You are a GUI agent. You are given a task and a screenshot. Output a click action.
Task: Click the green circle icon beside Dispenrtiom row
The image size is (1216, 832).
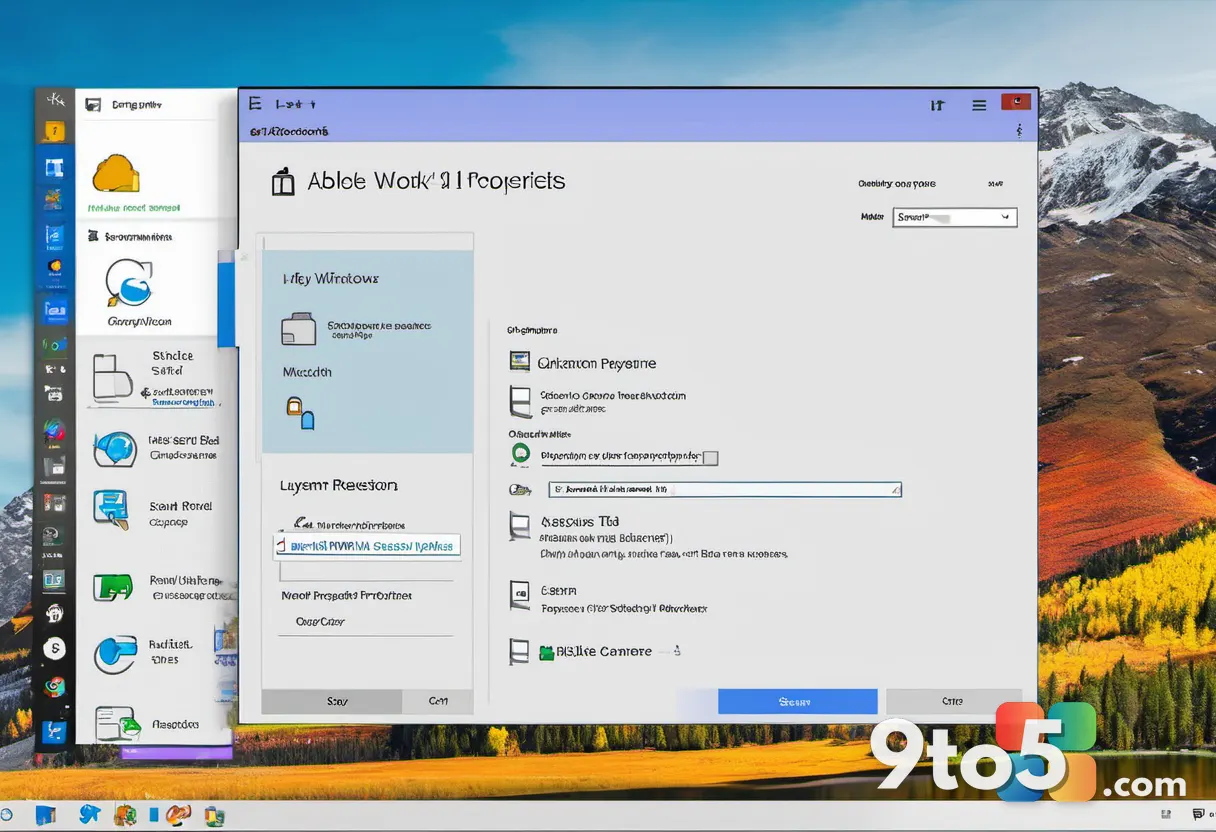(x=520, y=455)
